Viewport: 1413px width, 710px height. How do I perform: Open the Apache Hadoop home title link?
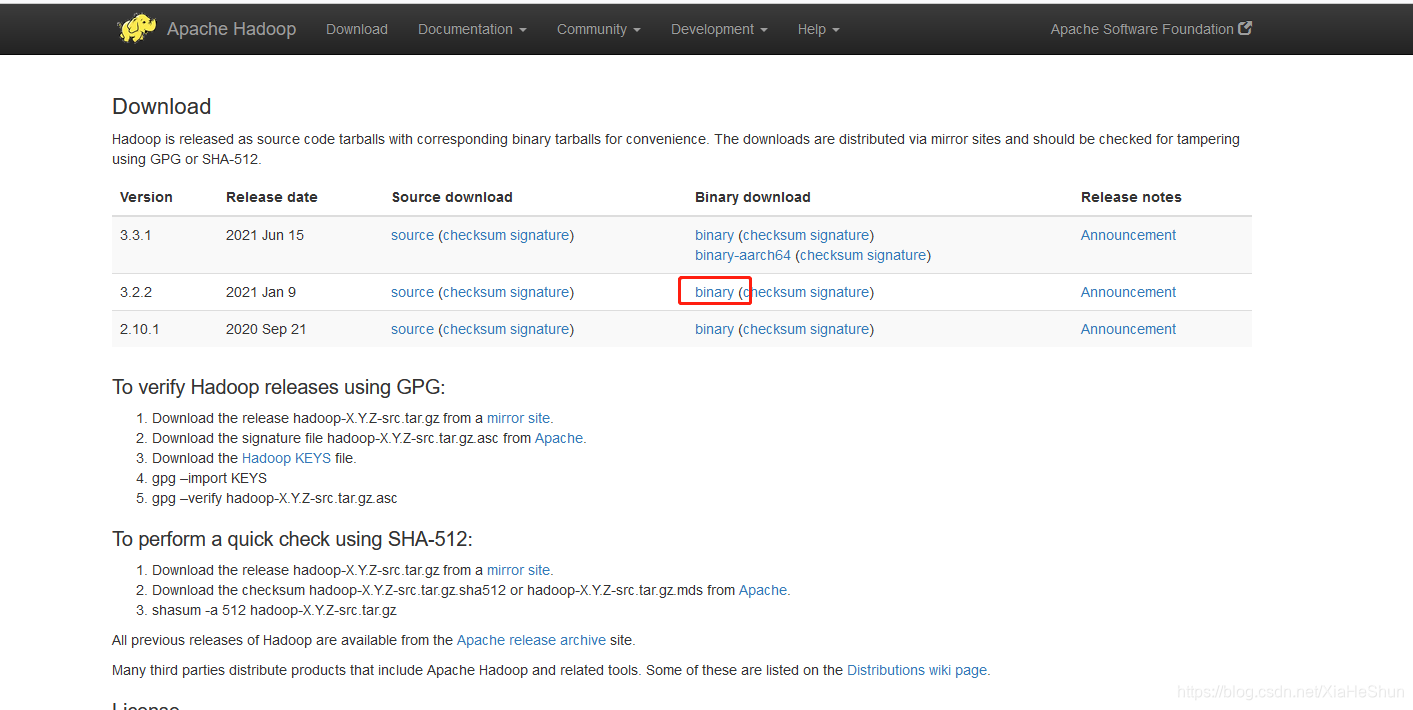[x=231, y=29]
